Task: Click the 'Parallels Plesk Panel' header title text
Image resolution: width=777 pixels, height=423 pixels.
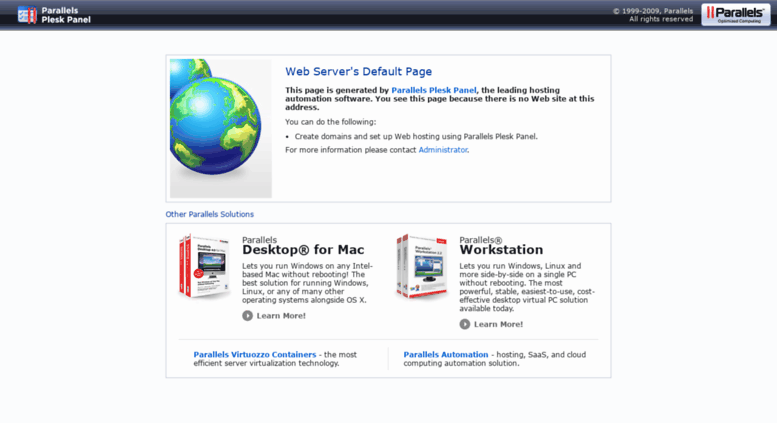Action: [x=66, y=15]
